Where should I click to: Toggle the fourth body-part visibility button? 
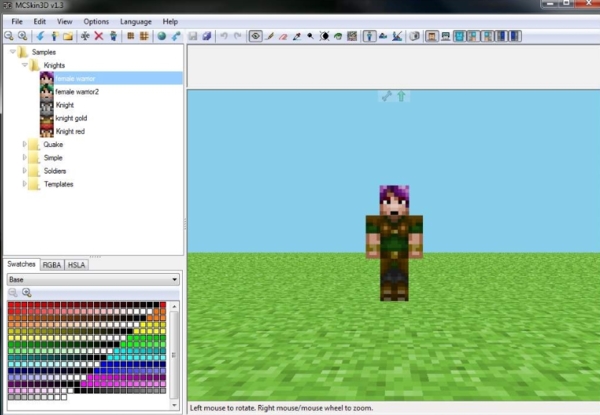(501, 36)
